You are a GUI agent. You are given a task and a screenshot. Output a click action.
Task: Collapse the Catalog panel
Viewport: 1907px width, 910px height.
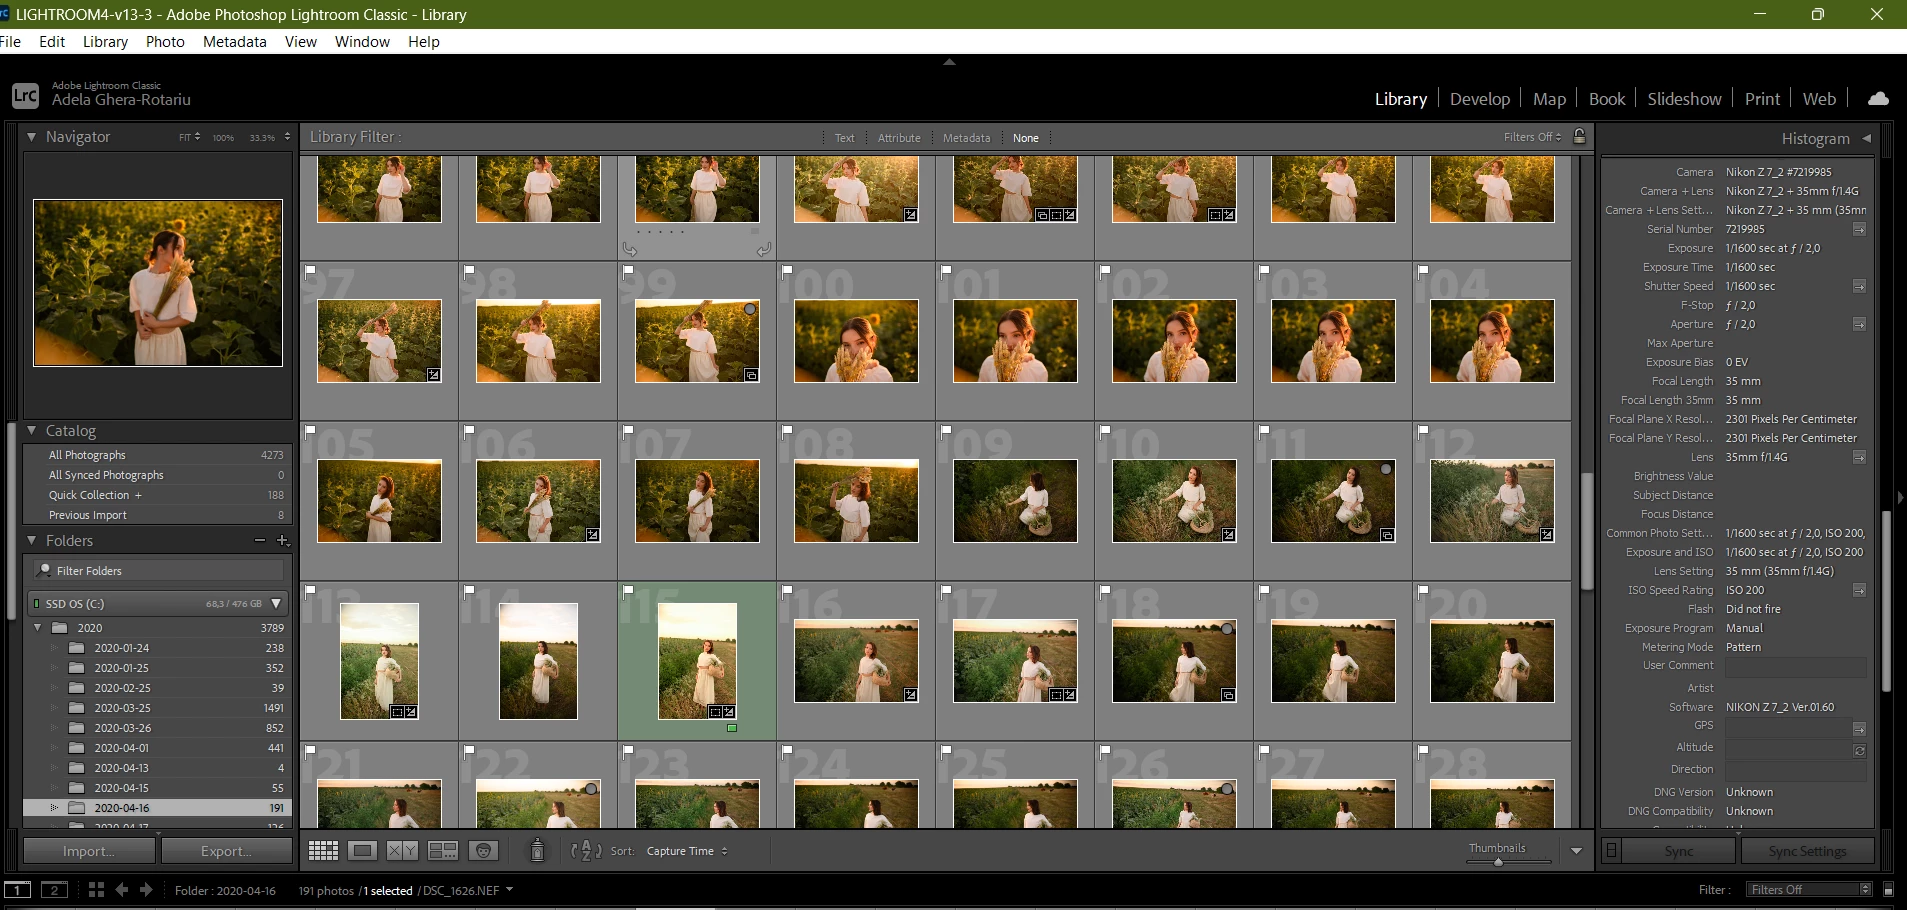click(x=32, y=431)
